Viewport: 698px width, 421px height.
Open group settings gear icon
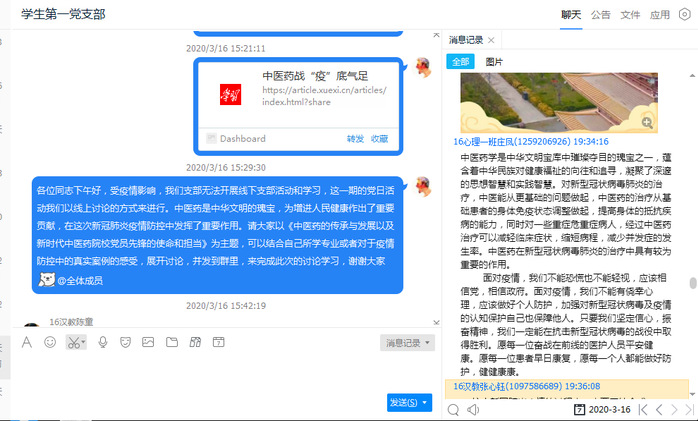pyautogui.click(x=684, y=15)
